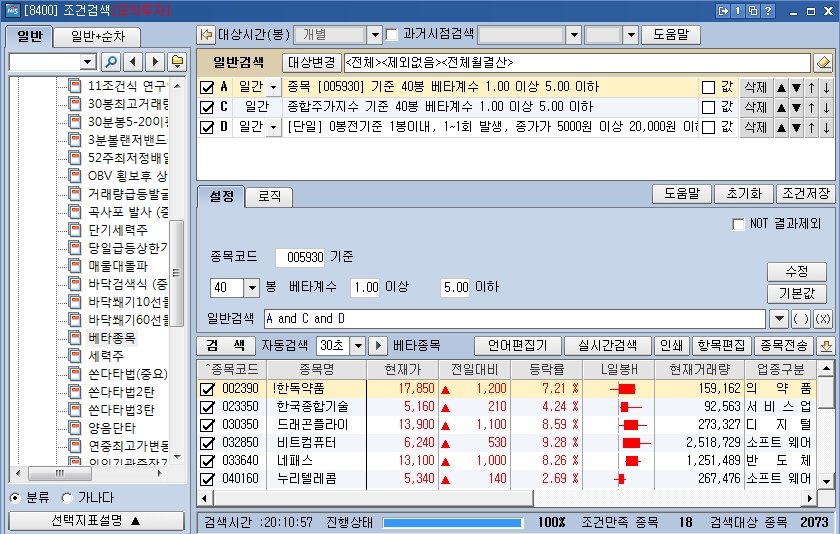
Task: Click the magnifier search icon in left panel
Action: coord(111,62)
